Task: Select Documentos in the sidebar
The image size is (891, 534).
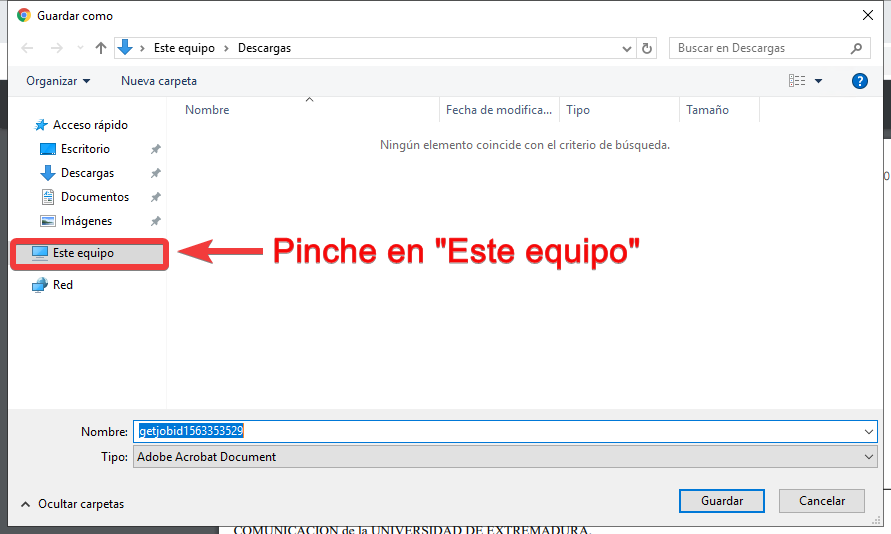Action: point(94,197)
